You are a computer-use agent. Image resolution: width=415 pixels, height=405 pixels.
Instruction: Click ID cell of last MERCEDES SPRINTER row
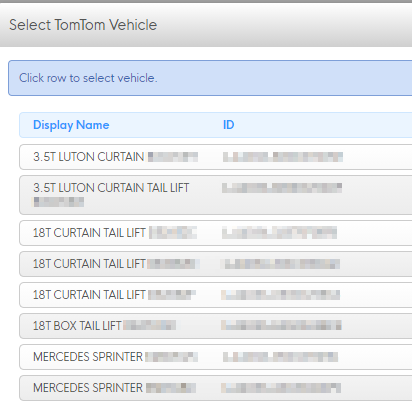point(281,388)
